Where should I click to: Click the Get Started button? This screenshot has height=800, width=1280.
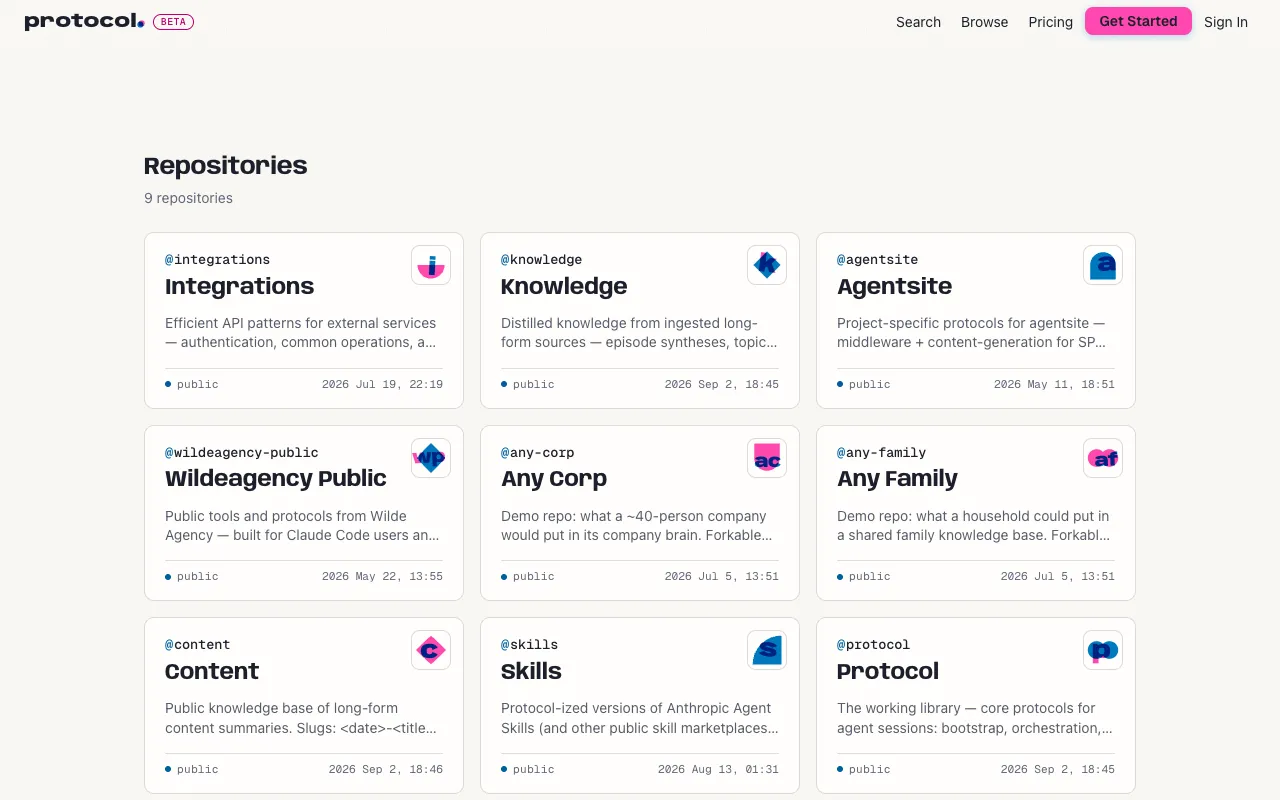pyautogui.click(x=1138, y=21)
